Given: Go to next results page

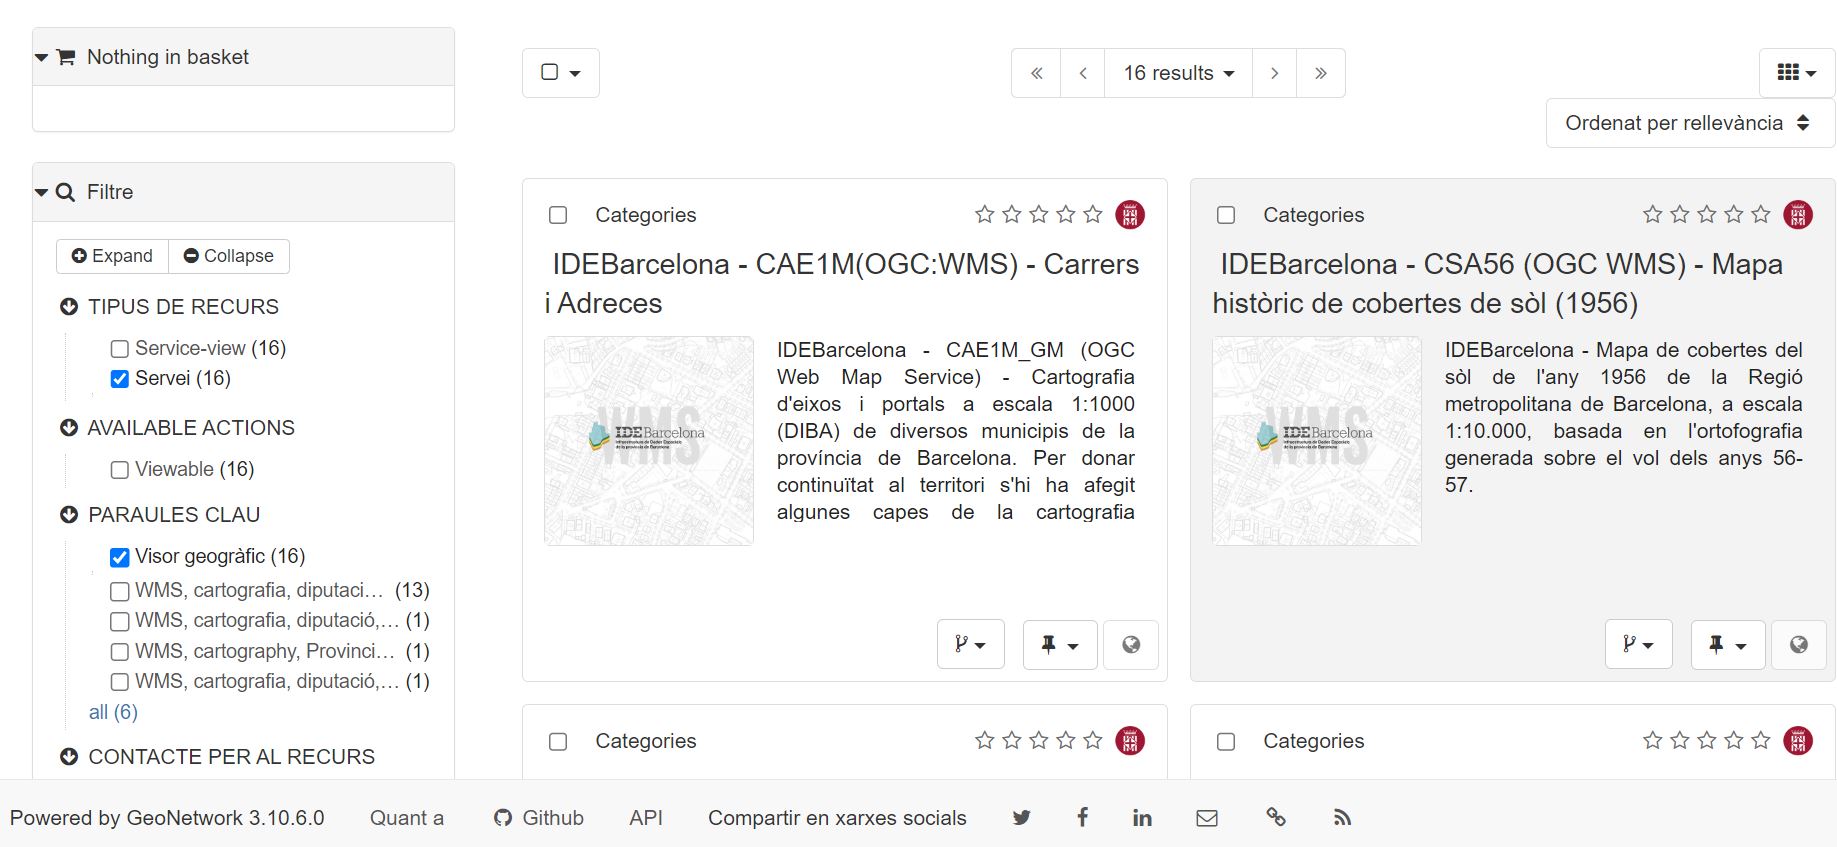Looking at the screenshot, I should pos(1274,73).
